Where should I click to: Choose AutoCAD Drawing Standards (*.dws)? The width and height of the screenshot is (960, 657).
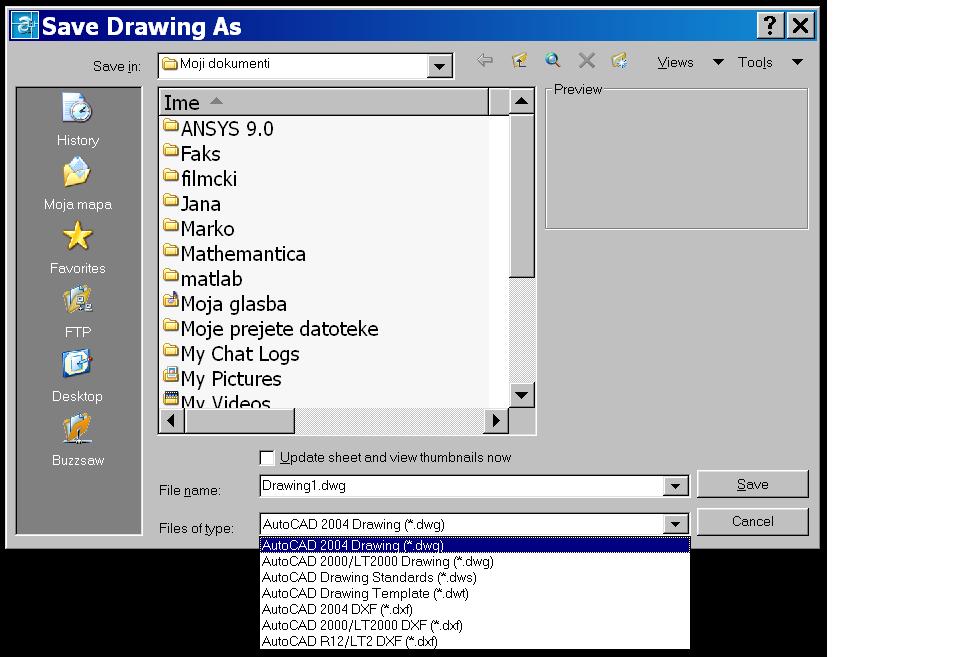pos(474,577)
